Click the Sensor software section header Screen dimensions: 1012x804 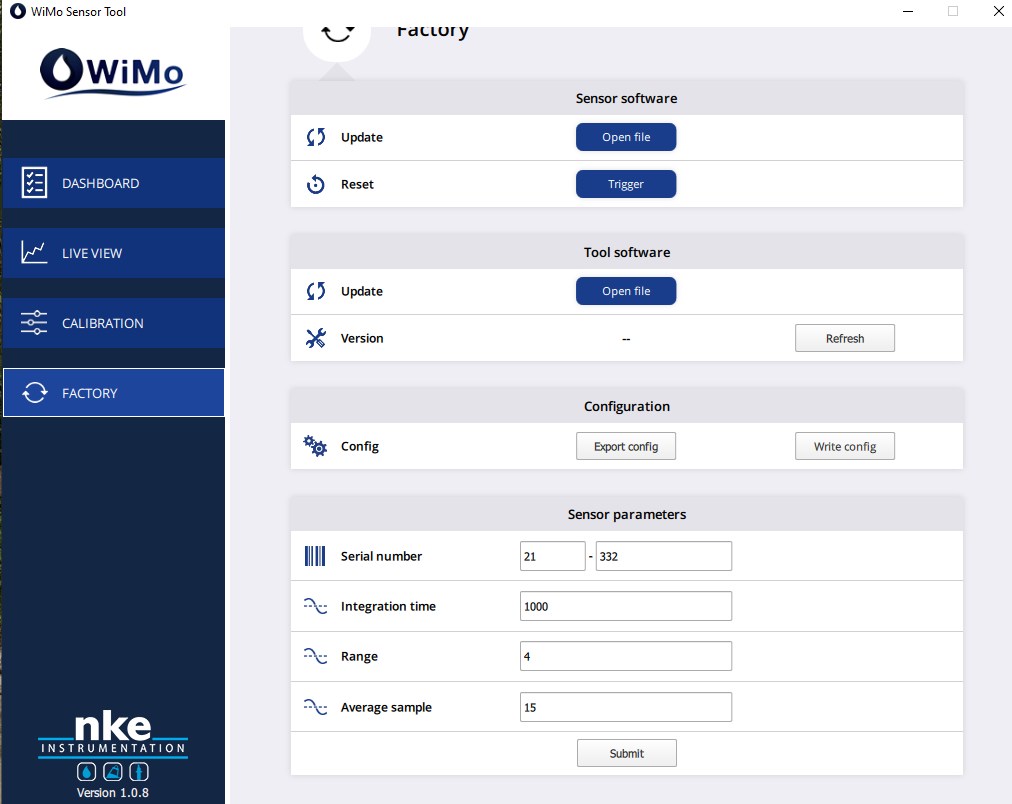[627, 98]
